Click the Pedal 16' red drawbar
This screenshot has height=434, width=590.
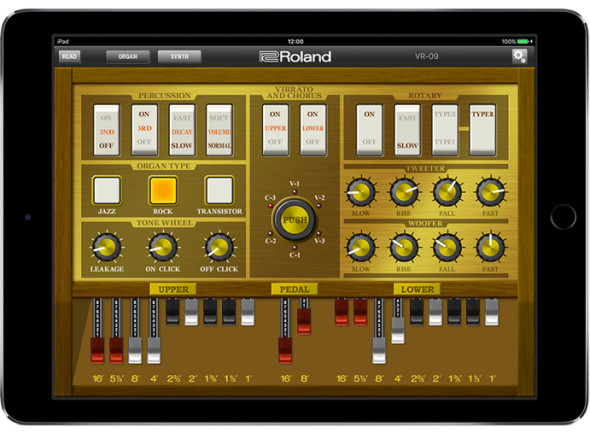[285, 350]
